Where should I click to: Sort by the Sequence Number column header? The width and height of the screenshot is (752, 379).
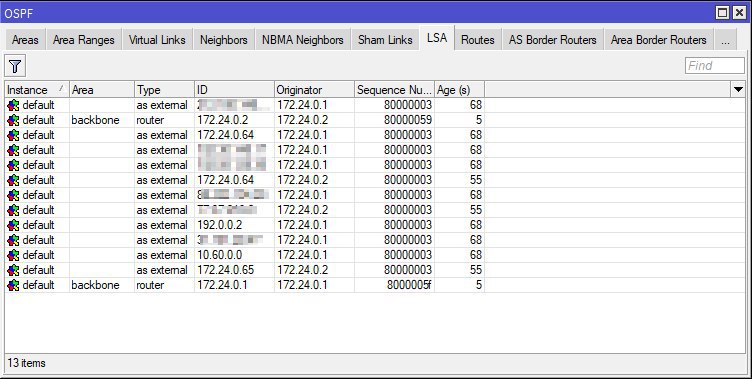point(395,90)
